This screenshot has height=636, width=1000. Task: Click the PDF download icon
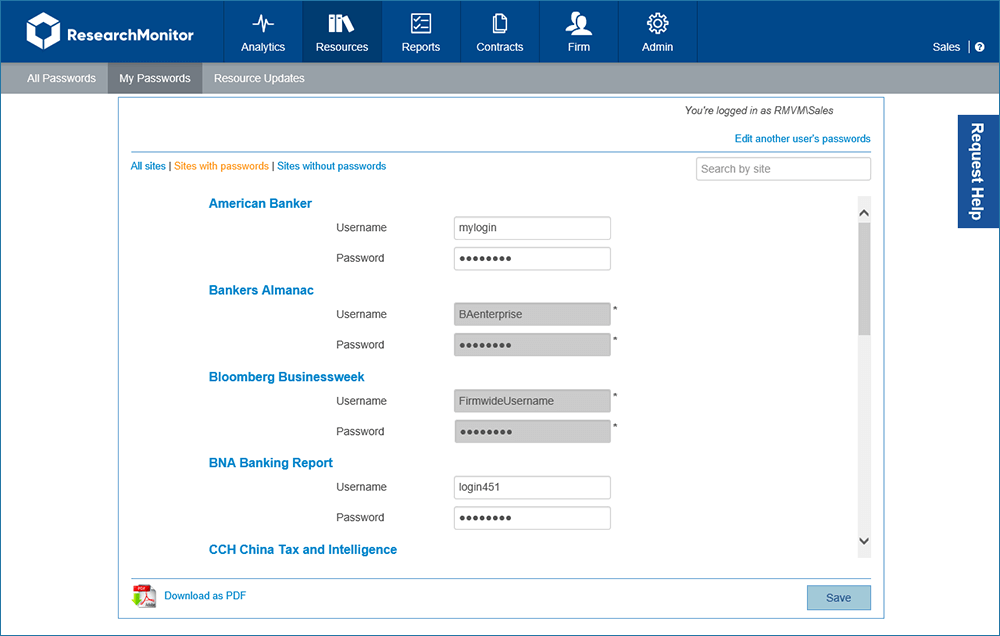(x=144, y=596)
